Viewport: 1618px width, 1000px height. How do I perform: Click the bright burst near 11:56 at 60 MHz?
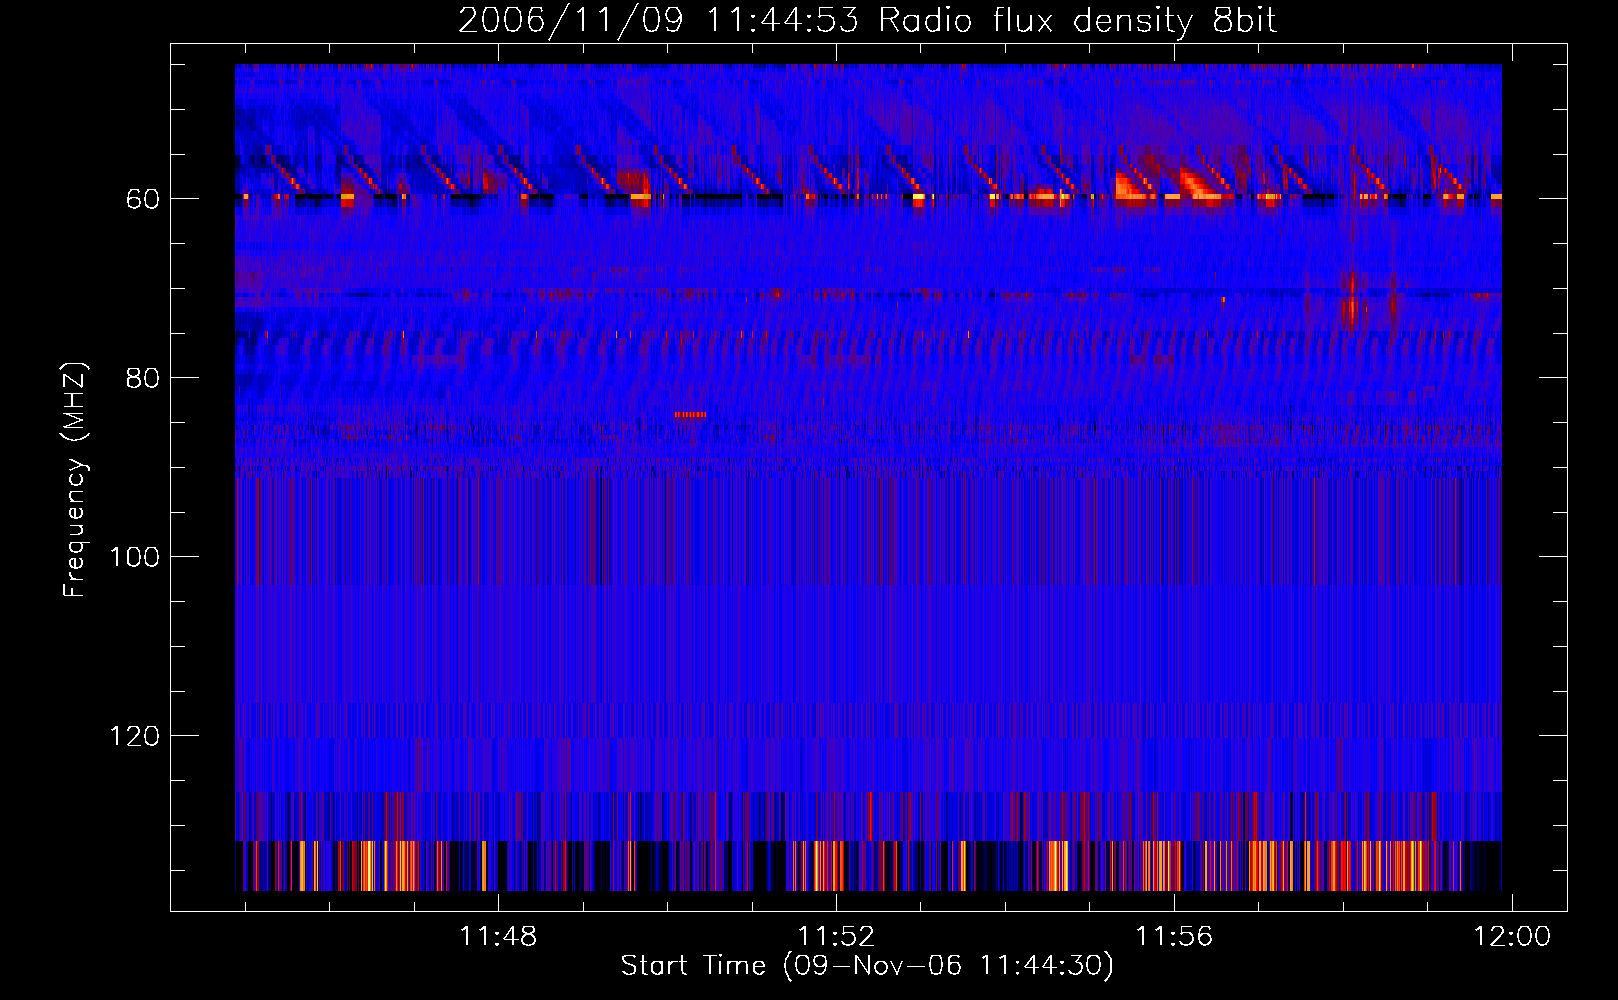(1201, 187)
